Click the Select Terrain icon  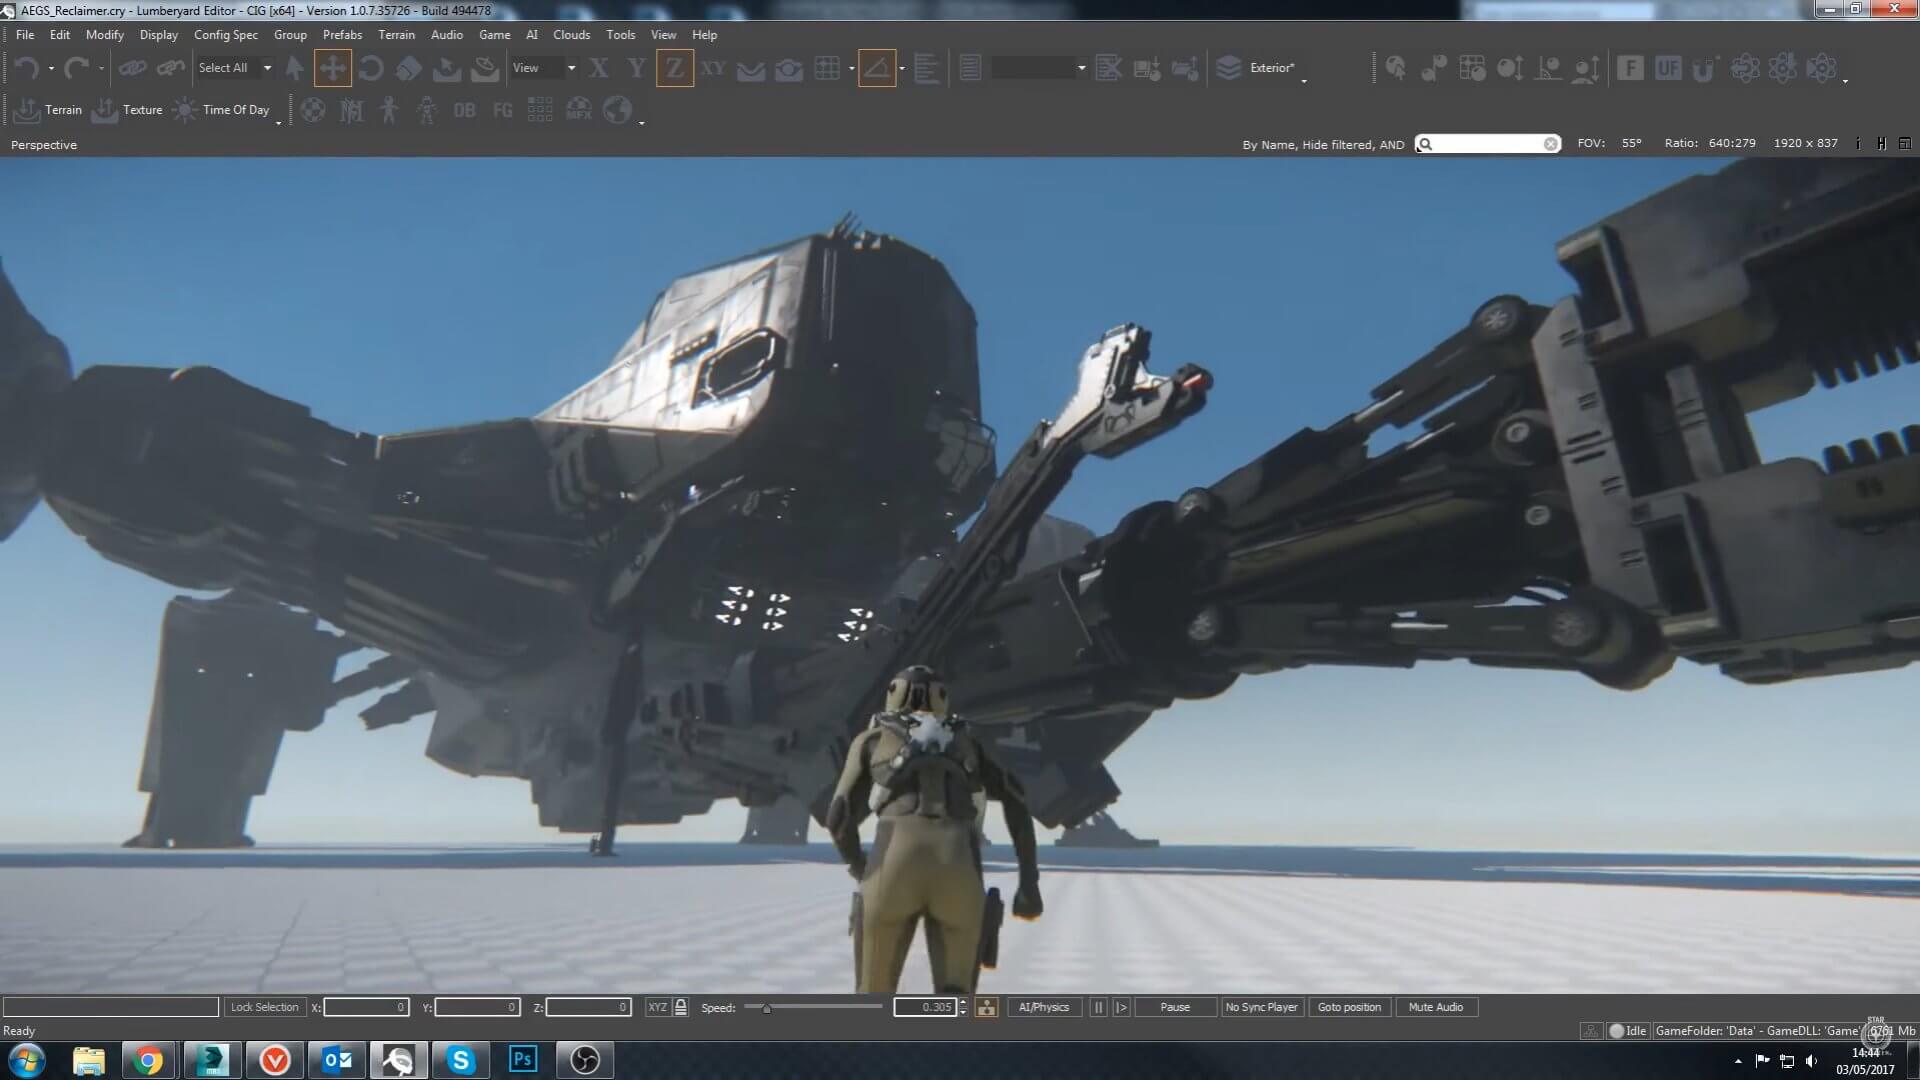point(447,68)
